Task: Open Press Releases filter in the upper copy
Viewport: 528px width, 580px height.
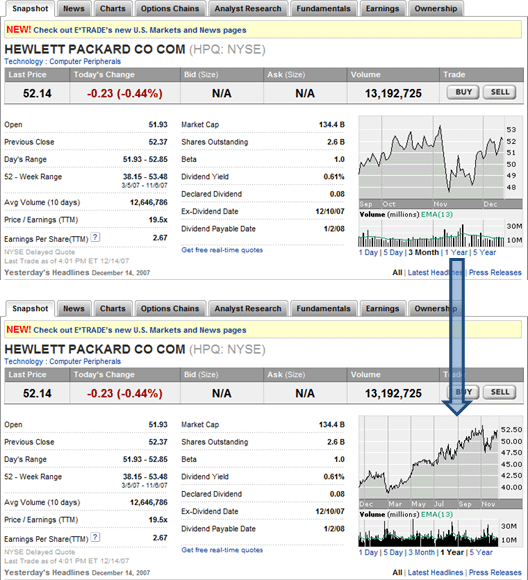Action: tap(495, 273)
